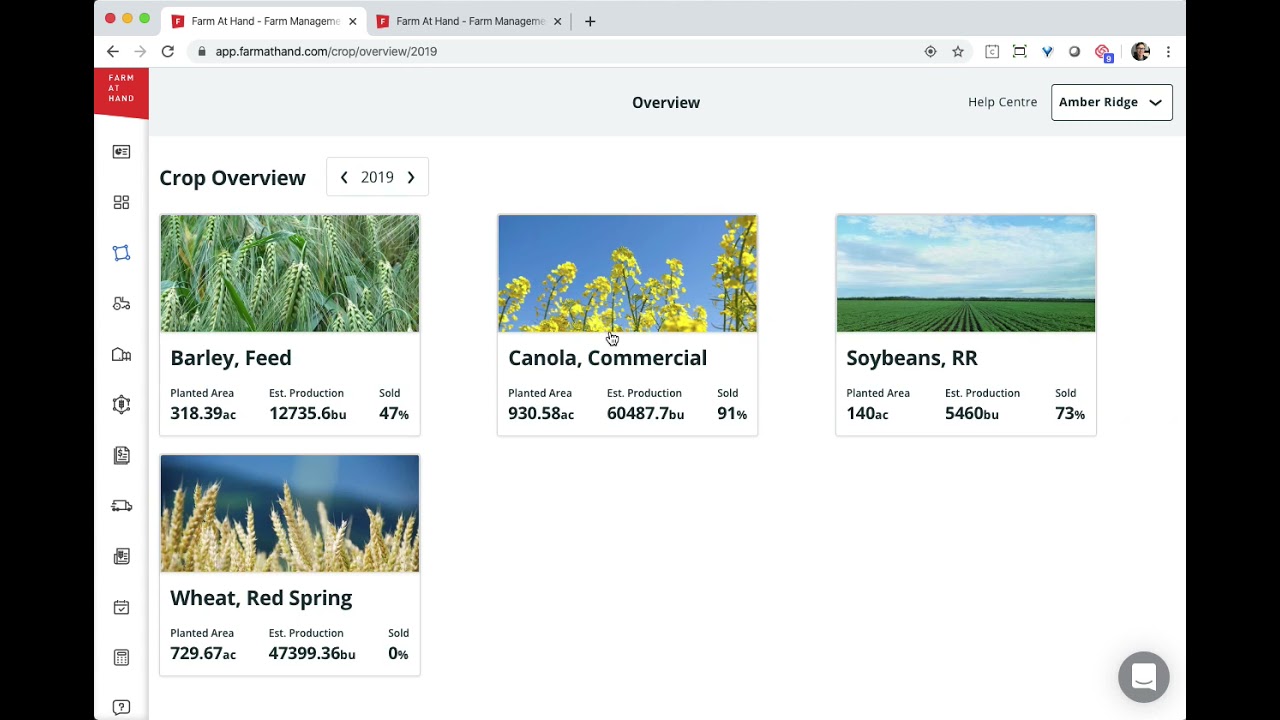Switch to the second Farm At Hand tab
The width and height of the screenshot is (1280, 720).
(468, 21)
